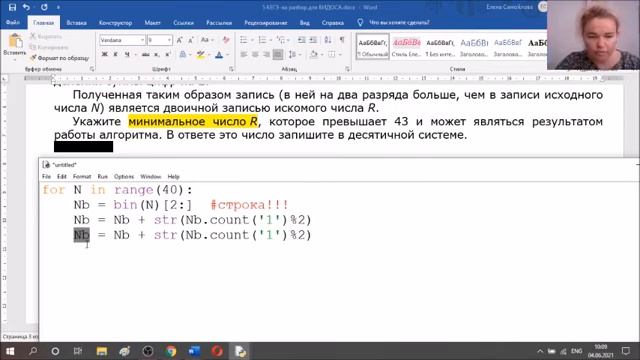The width and height of the screenshot is (640, 360).
Task: Toggle superscript x² formatting
Action: click(x=168, y=54)
